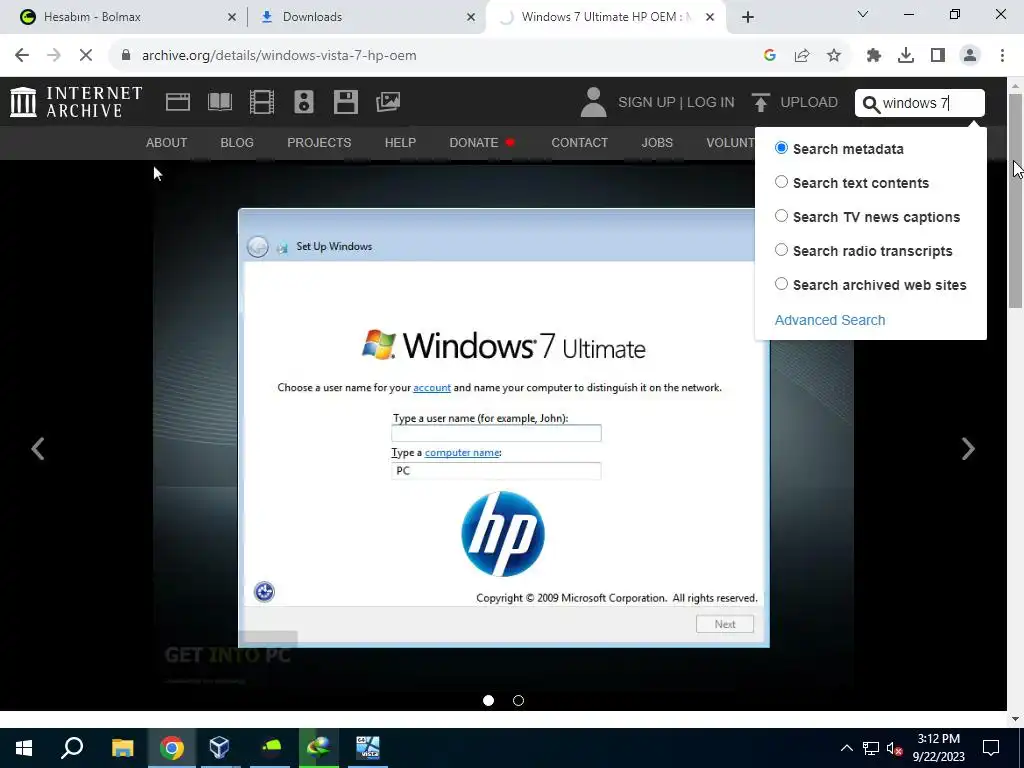Open the Windows Start menu
1024x768 pixels.
24,748
